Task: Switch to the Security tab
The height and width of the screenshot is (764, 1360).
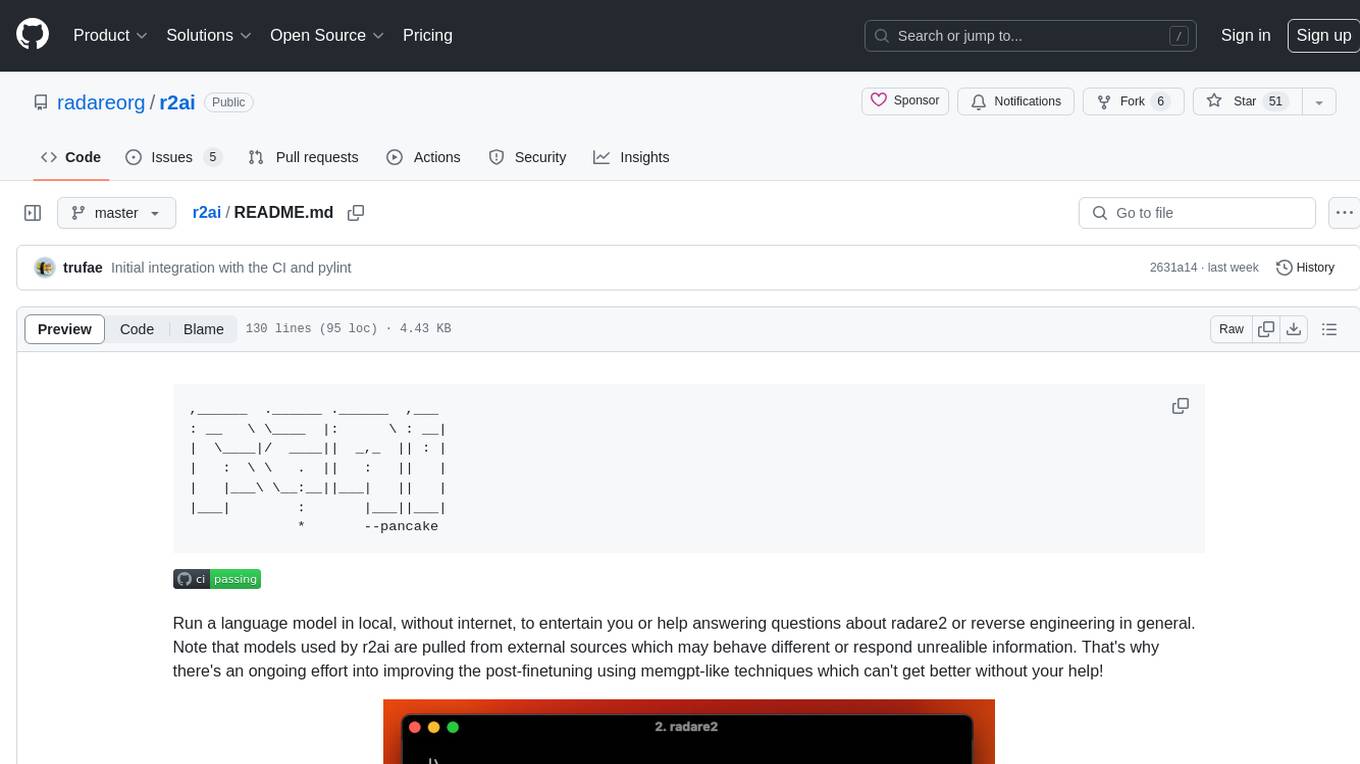Action: (x=527, y=157)
